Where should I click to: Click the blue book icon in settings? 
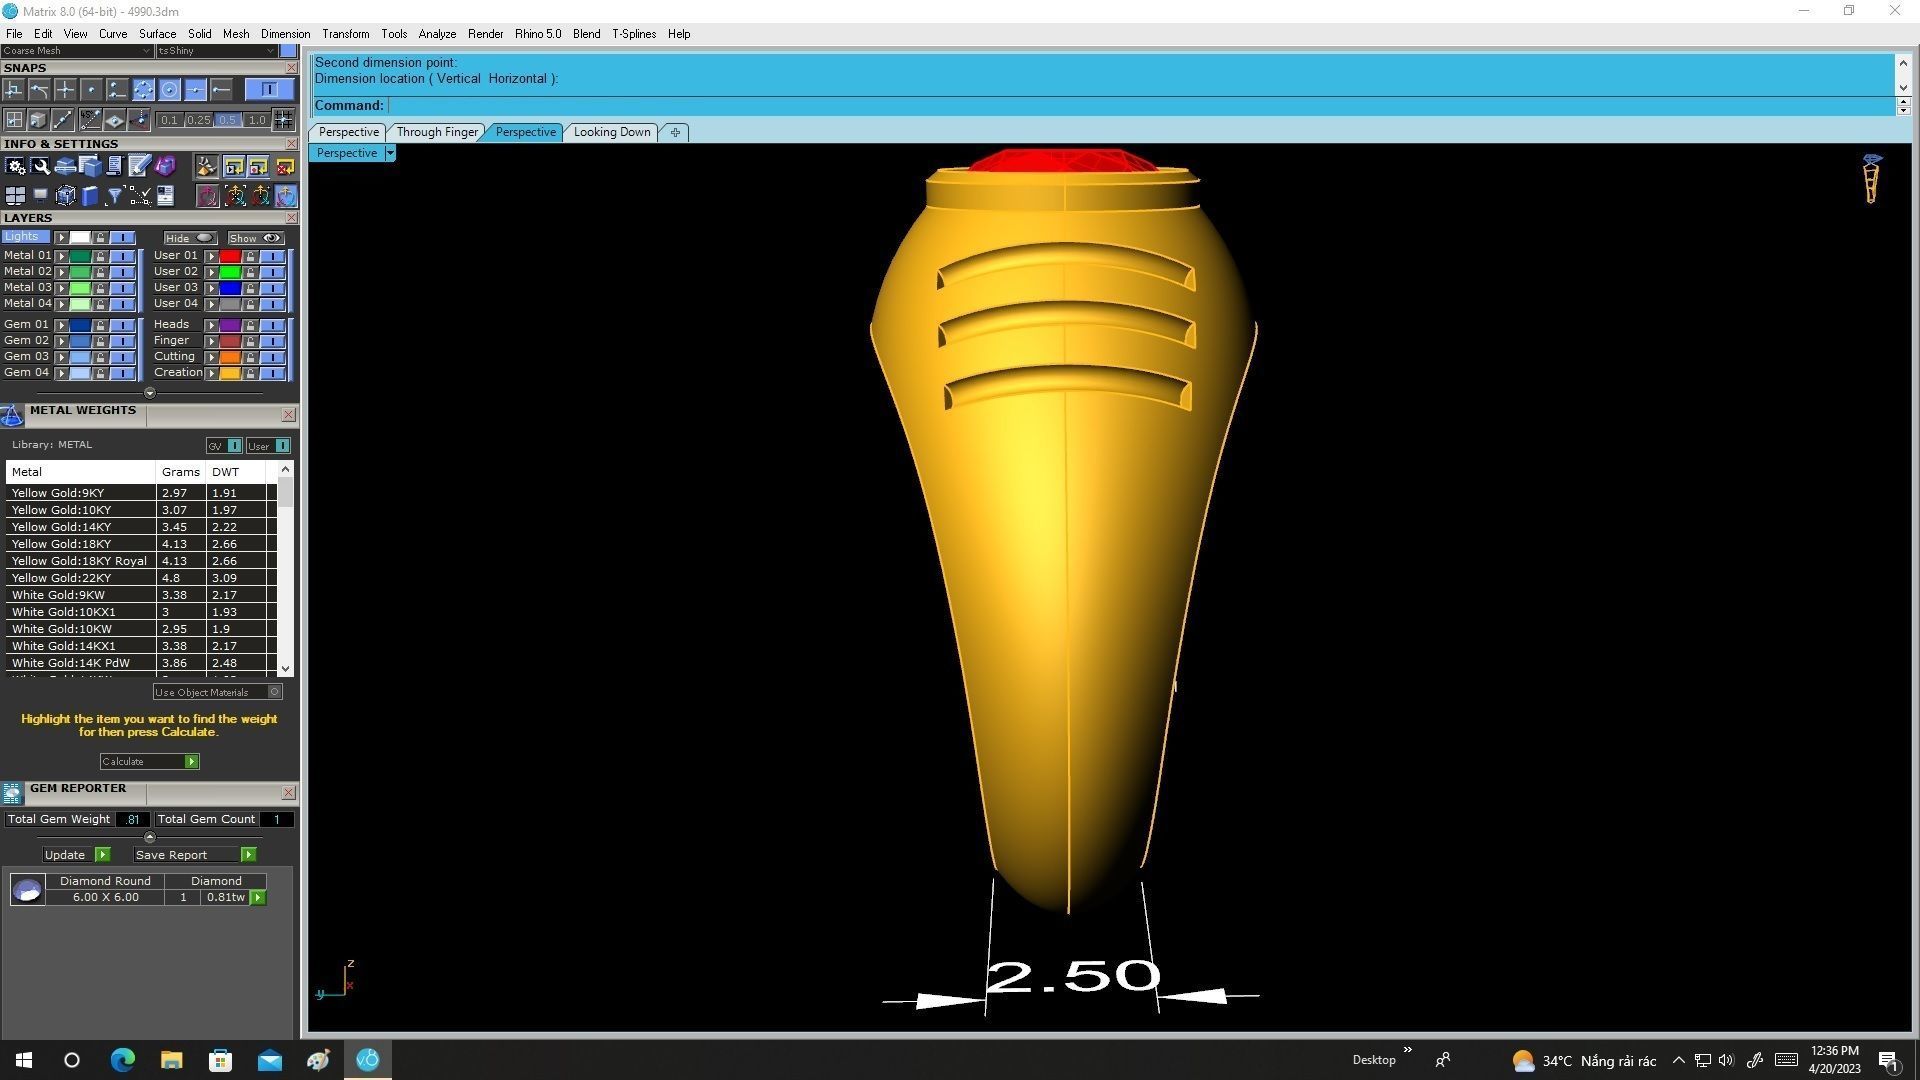click(x=90, y=196)
